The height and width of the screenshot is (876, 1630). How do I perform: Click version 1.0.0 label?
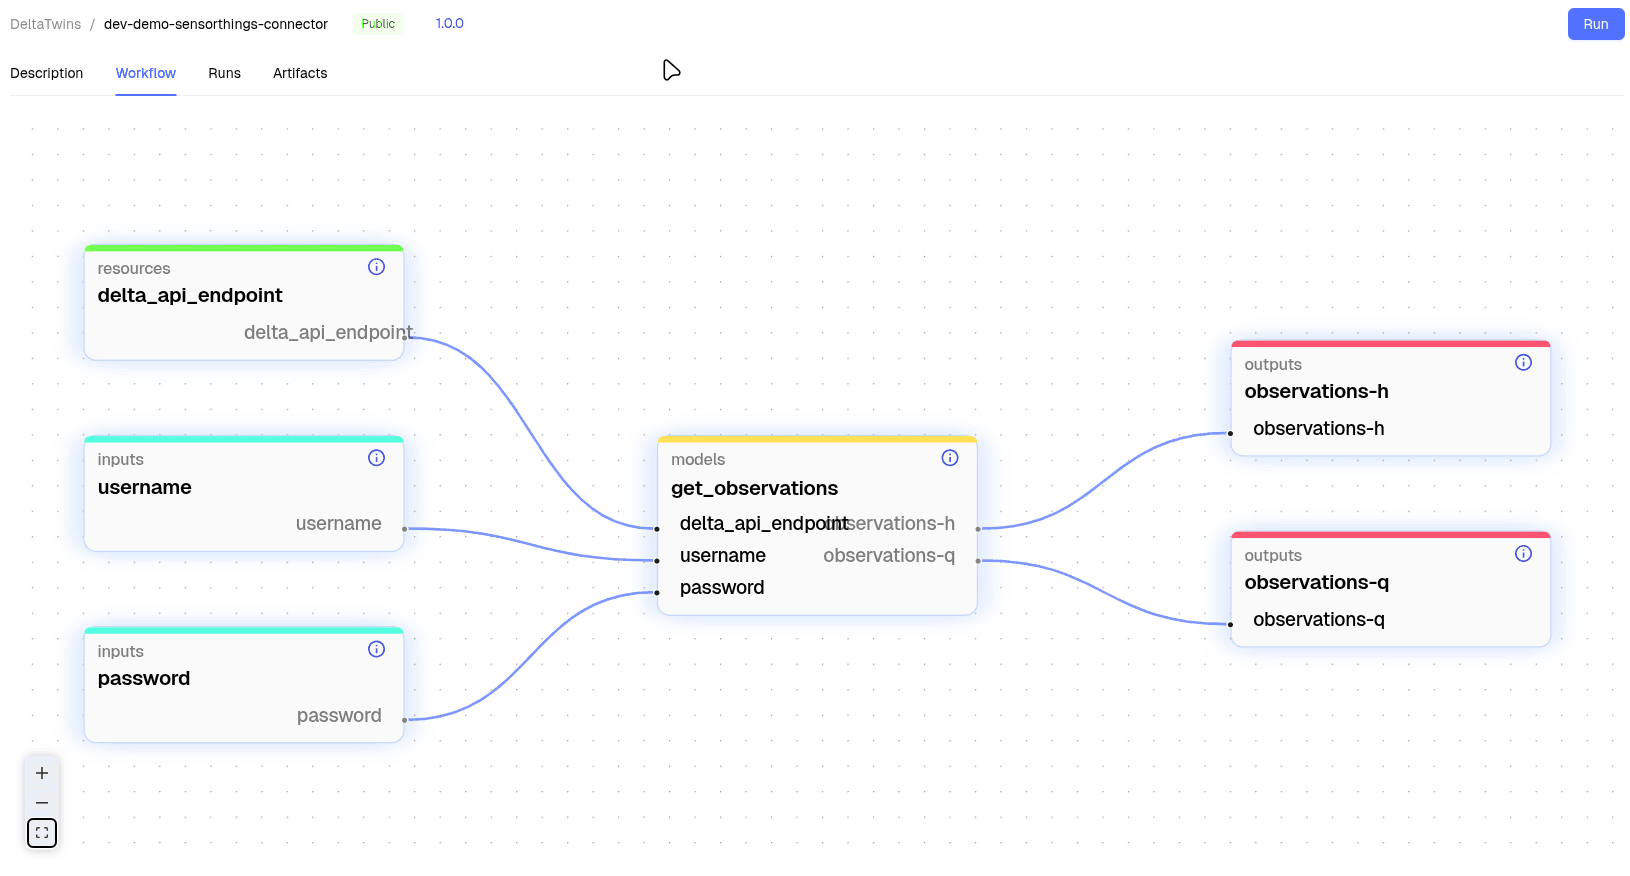click(449, 24)
